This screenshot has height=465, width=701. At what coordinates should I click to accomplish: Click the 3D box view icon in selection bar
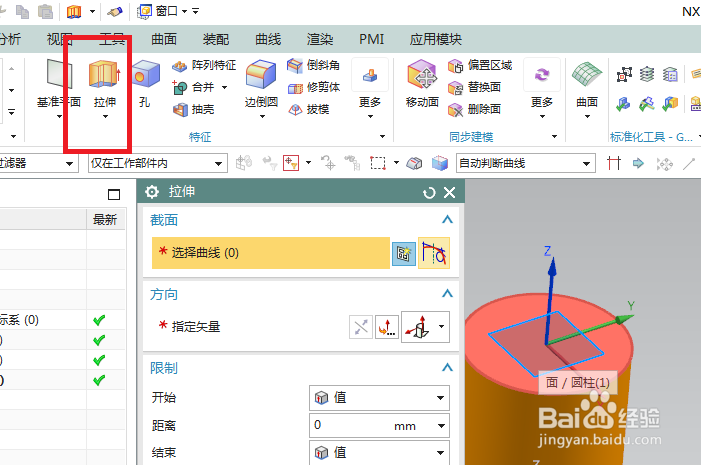440,163
